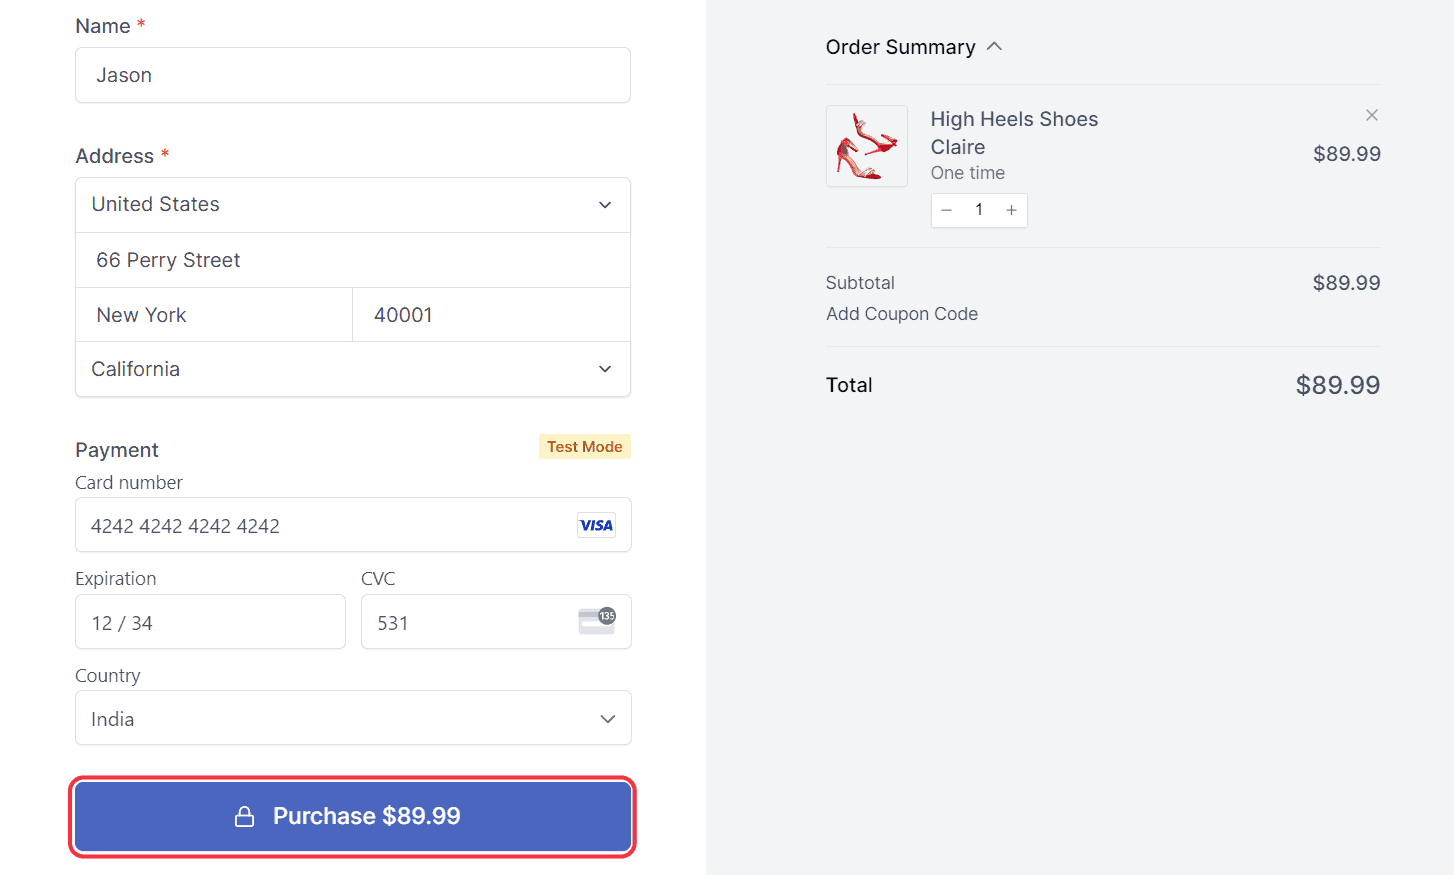
Task: Open the India payment country dropdown
Action: click(x=352, y=718)
